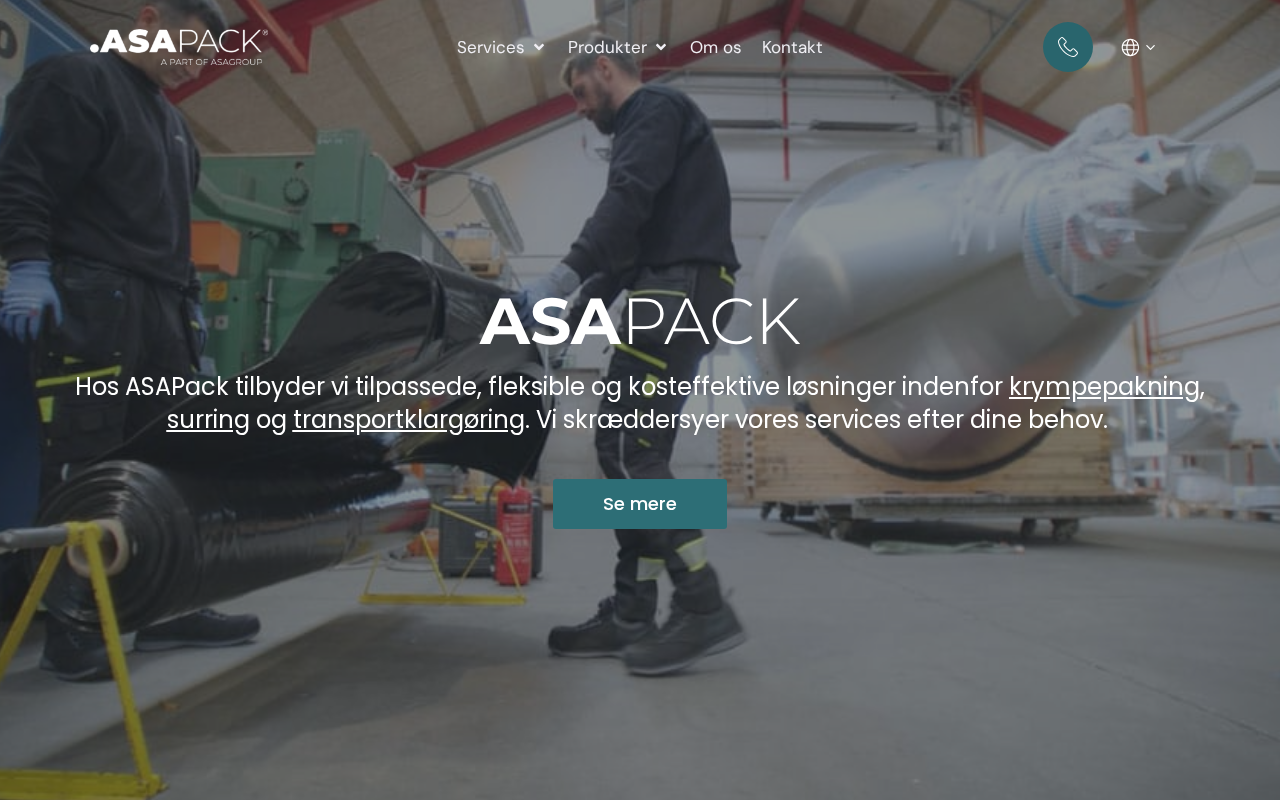Click the Se mere button
The image size is (1280, 800).
tap(640, 504)
